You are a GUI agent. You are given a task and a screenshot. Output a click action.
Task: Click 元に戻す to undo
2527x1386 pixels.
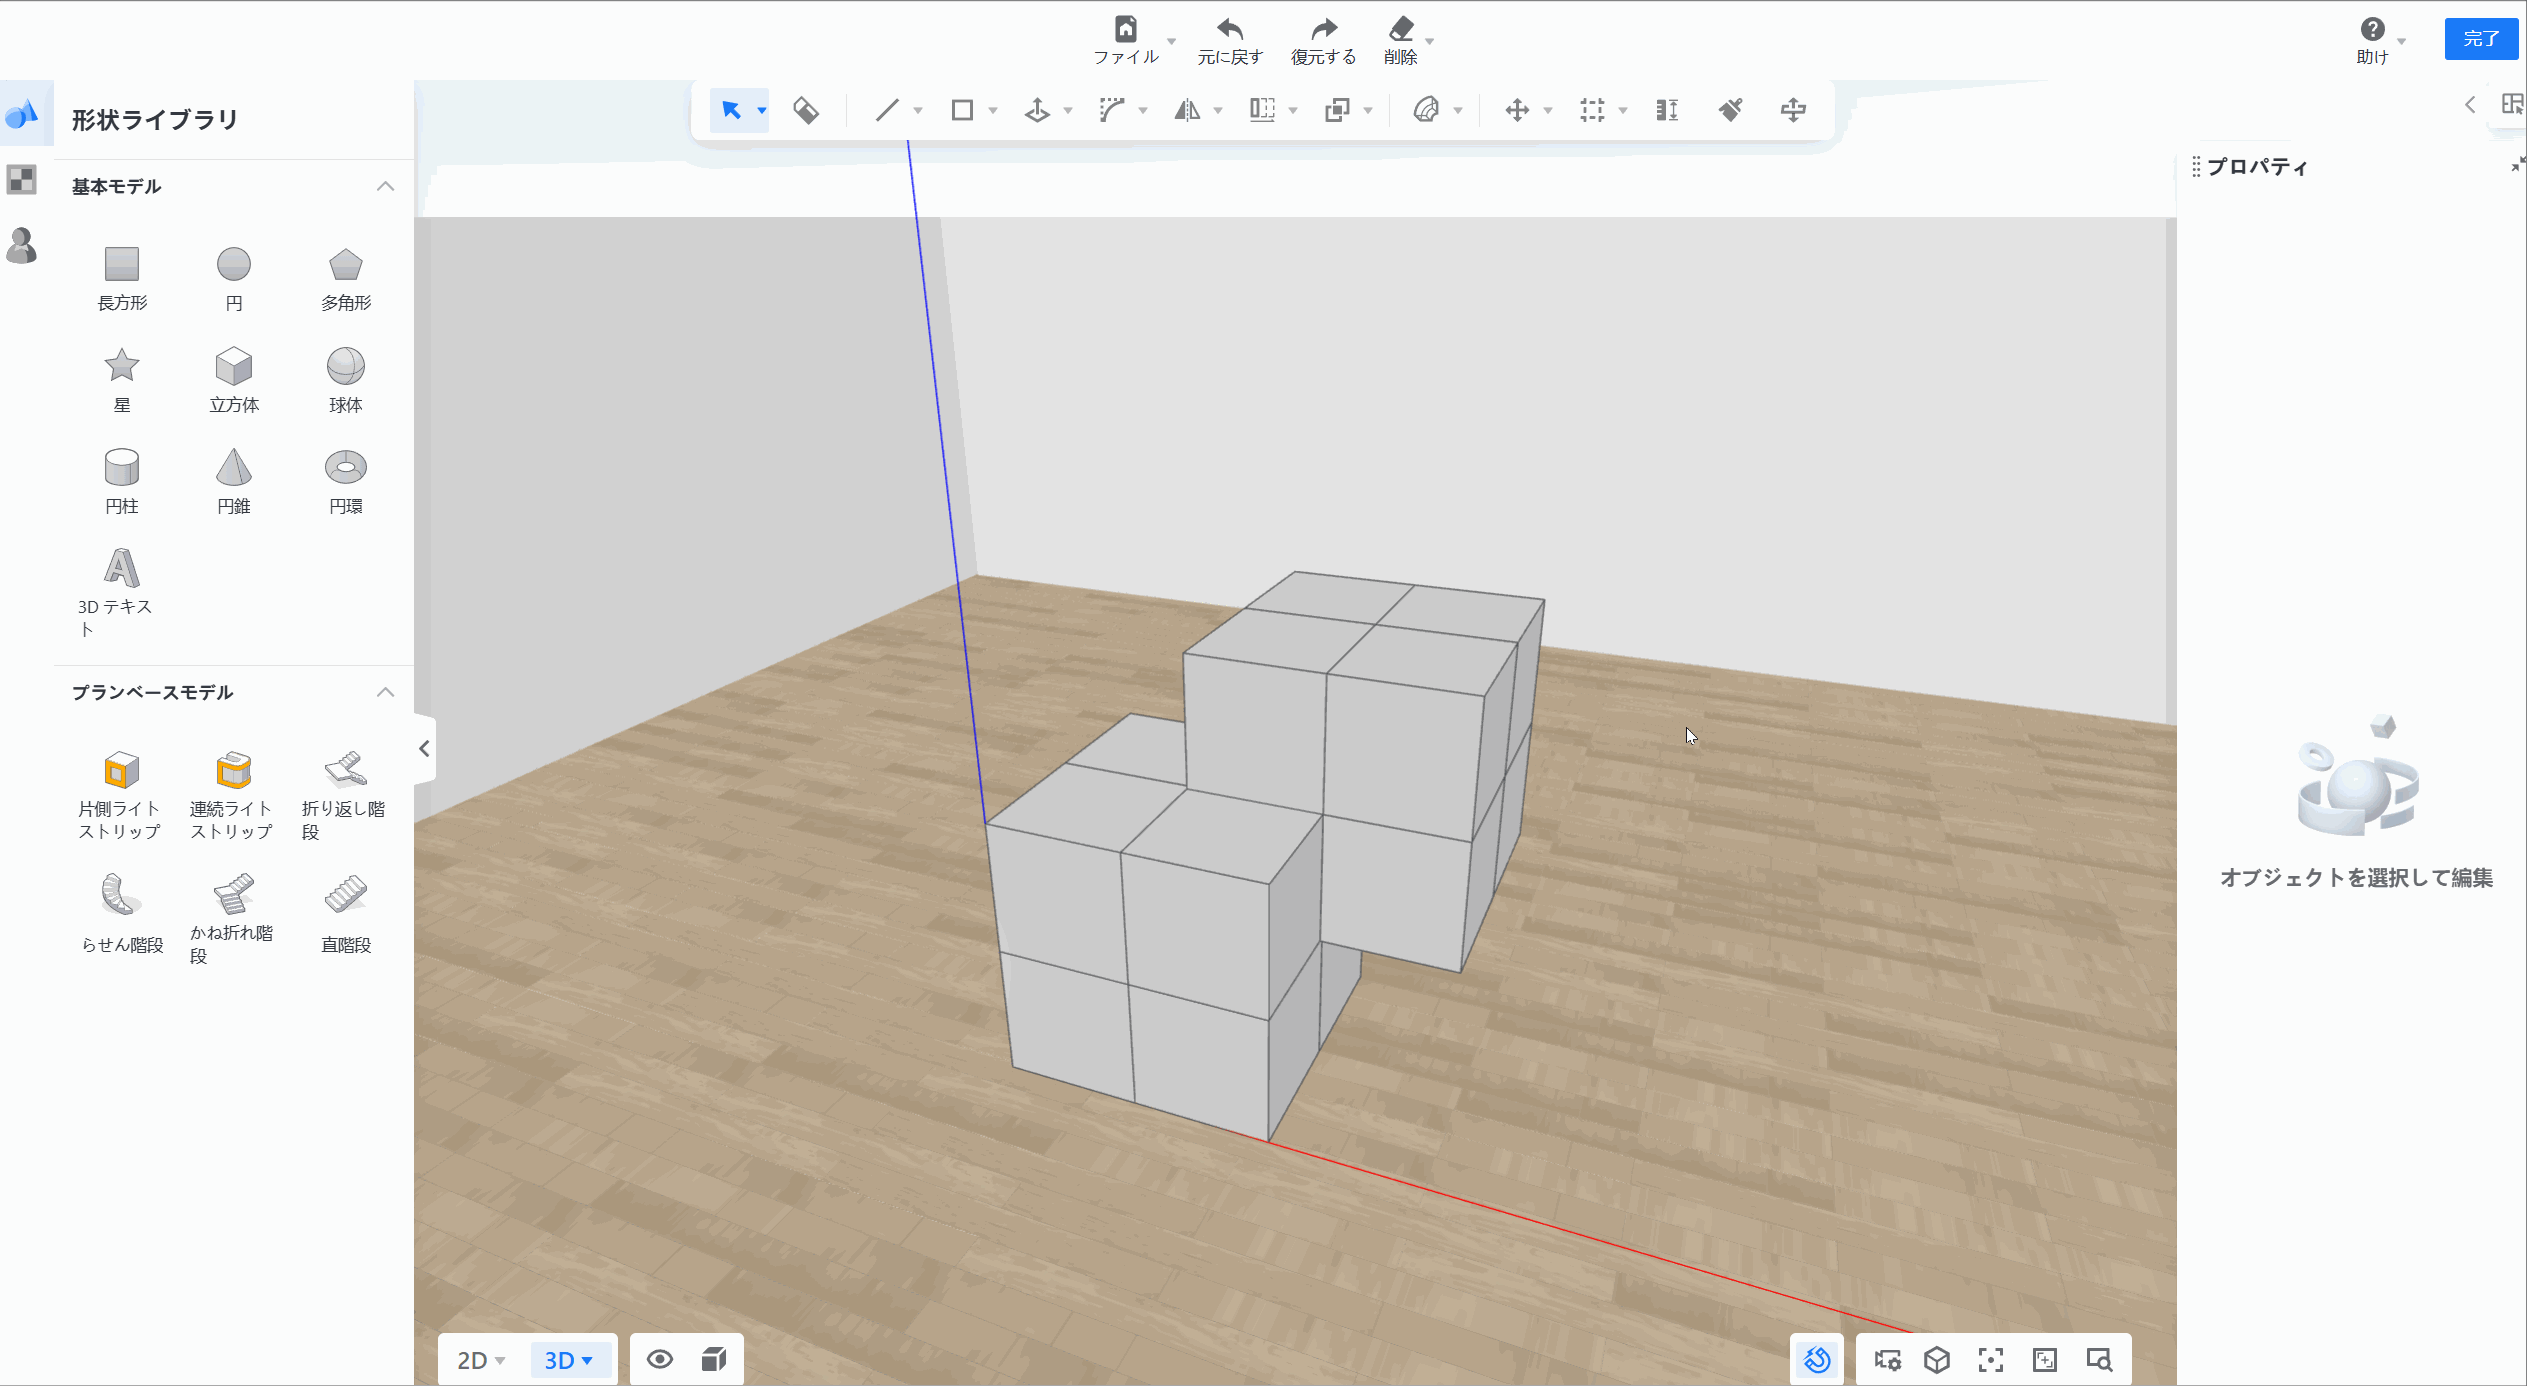(1230, 40)
